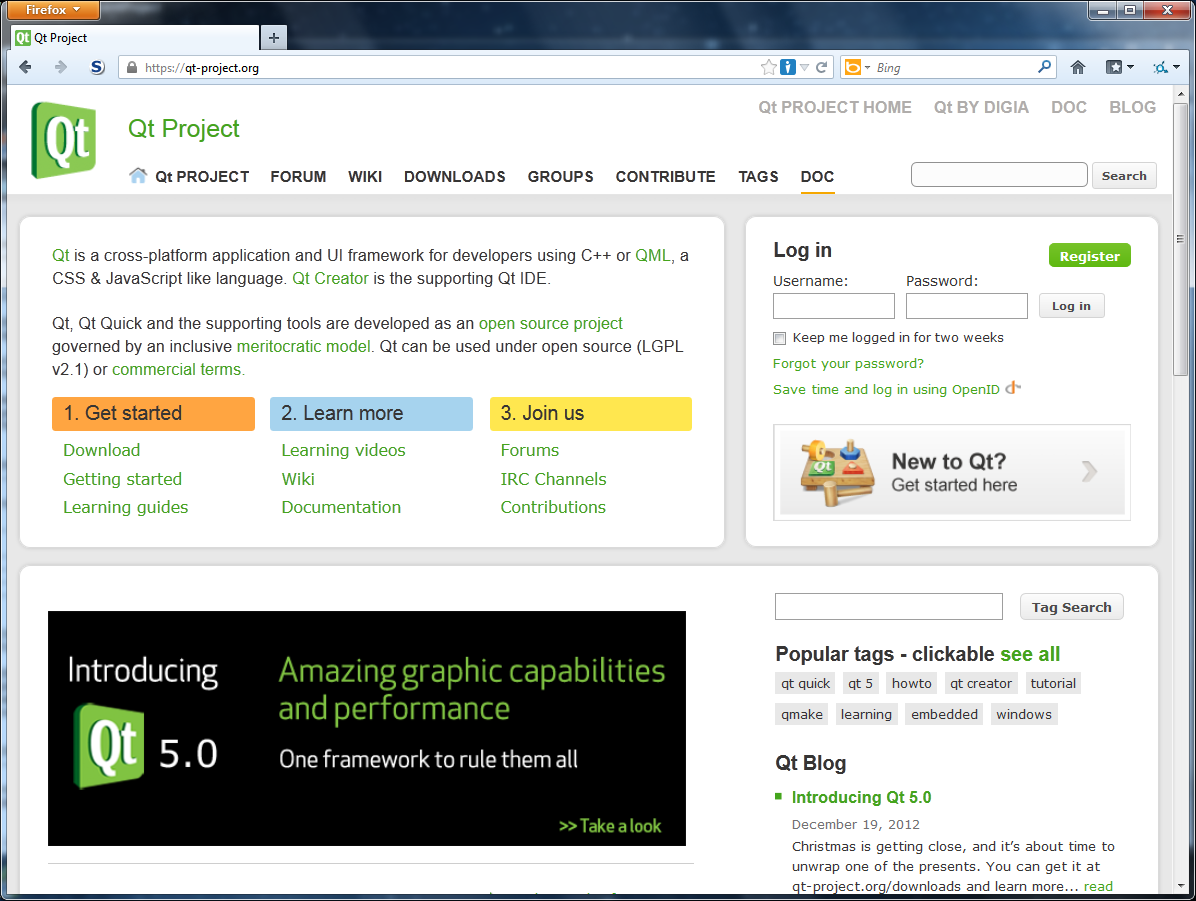Click the site search text box
This screenshot has height=901, width=1196.
click(x=998, y=175)
